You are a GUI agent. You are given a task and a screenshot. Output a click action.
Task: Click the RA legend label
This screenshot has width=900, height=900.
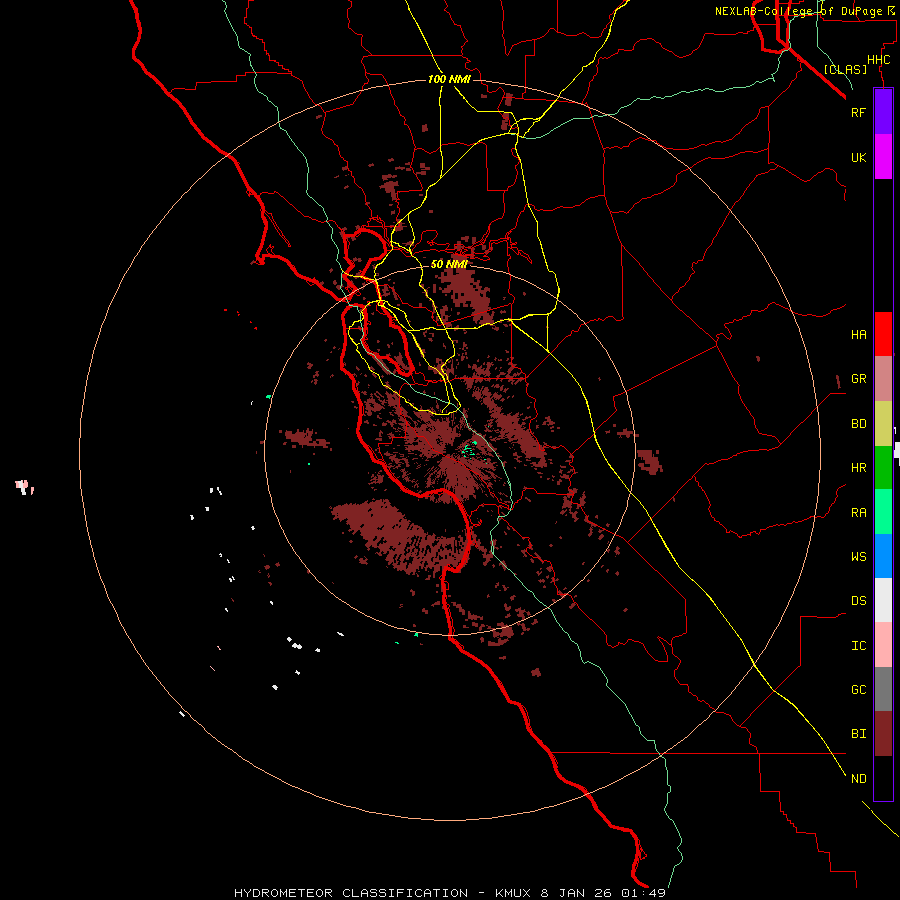click(x=858, y=513)
